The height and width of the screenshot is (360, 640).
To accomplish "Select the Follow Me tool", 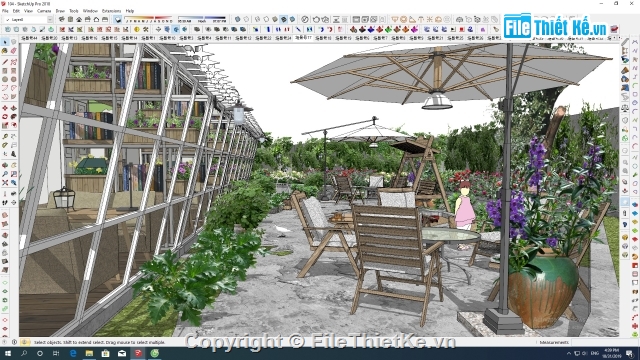I will [x=13, y=117].
